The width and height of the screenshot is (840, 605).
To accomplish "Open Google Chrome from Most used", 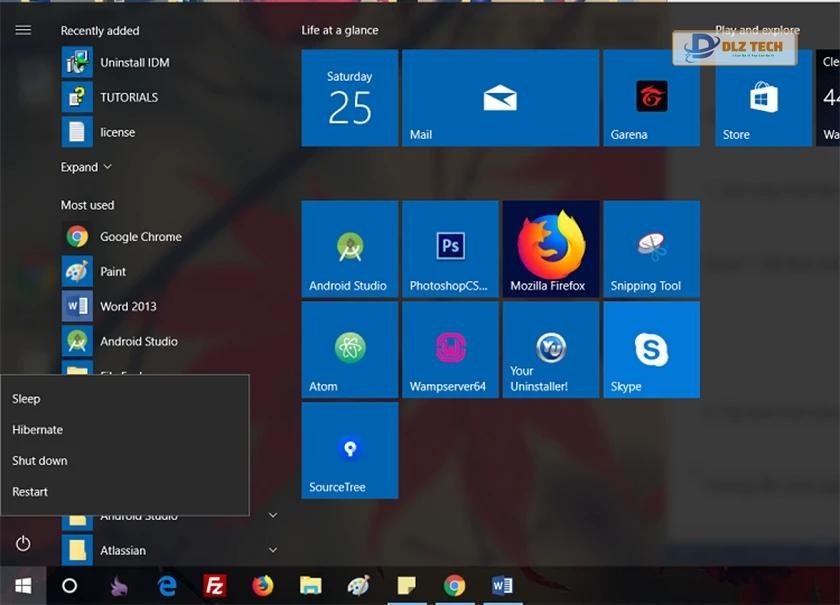I will click(140, 237).
